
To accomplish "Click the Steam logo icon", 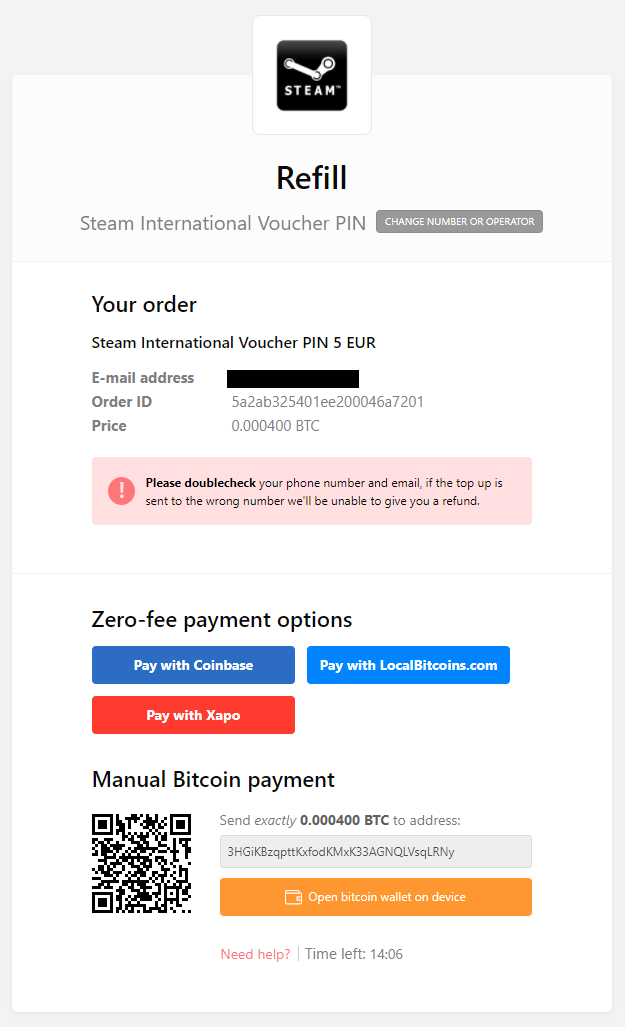I will [312, 75].
